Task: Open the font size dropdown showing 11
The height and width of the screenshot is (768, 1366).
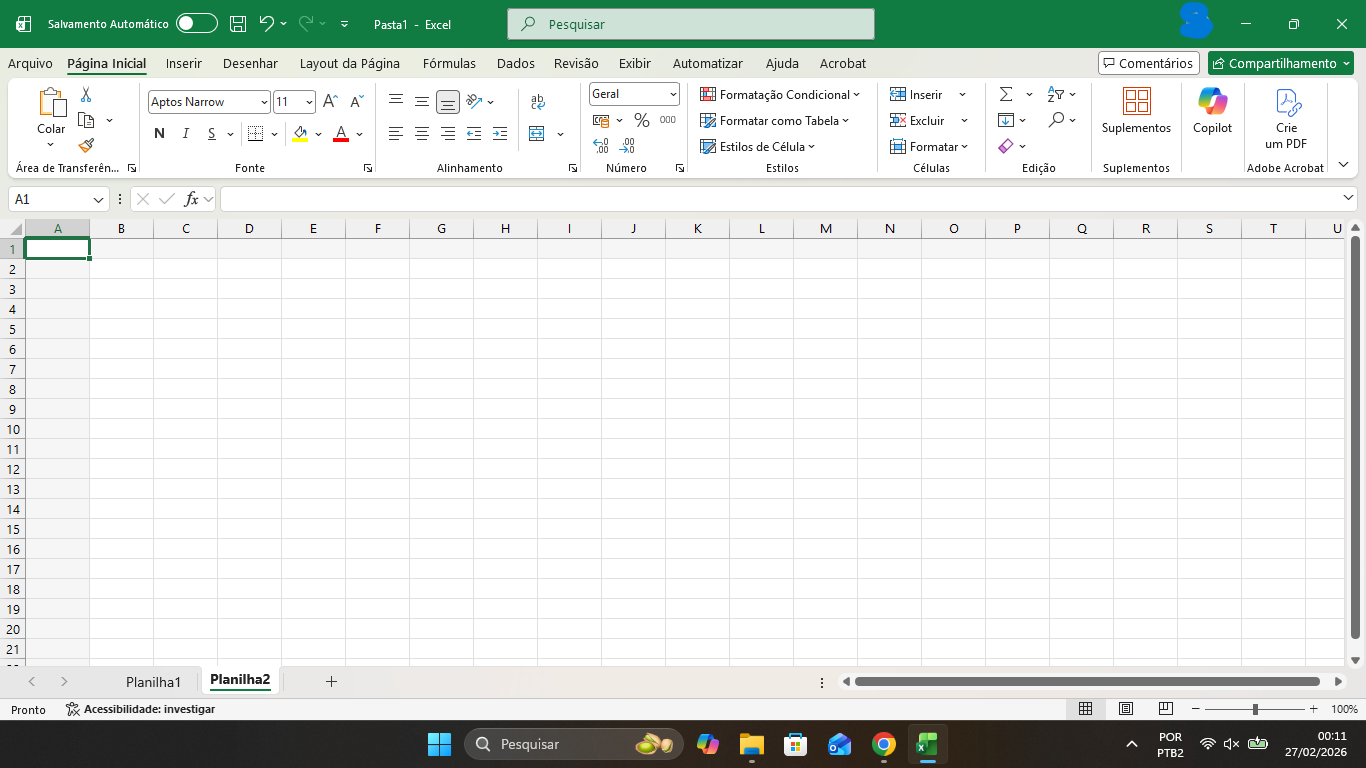Action: click(x=309, y=102)
